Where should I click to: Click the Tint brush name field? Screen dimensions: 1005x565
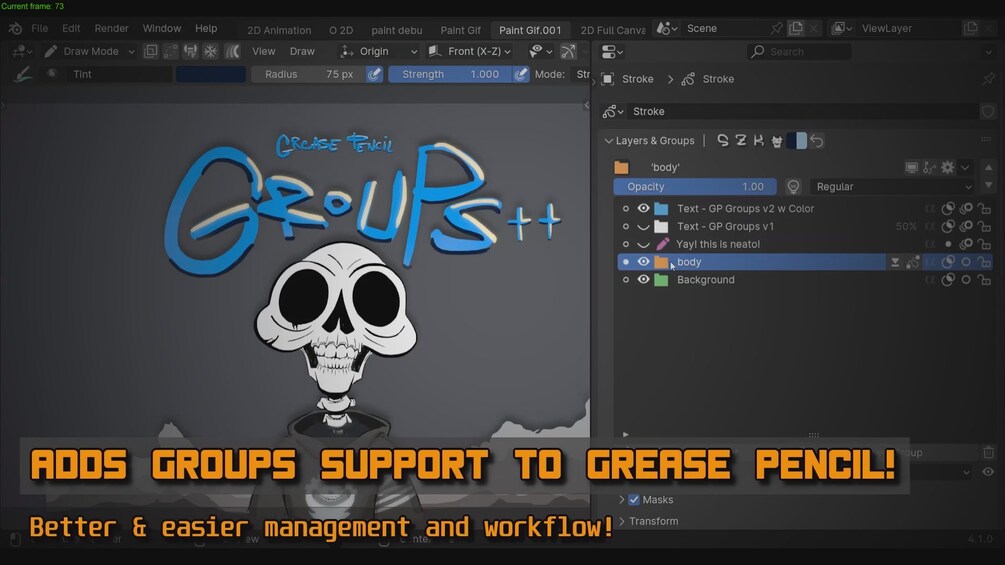(119, 74)
